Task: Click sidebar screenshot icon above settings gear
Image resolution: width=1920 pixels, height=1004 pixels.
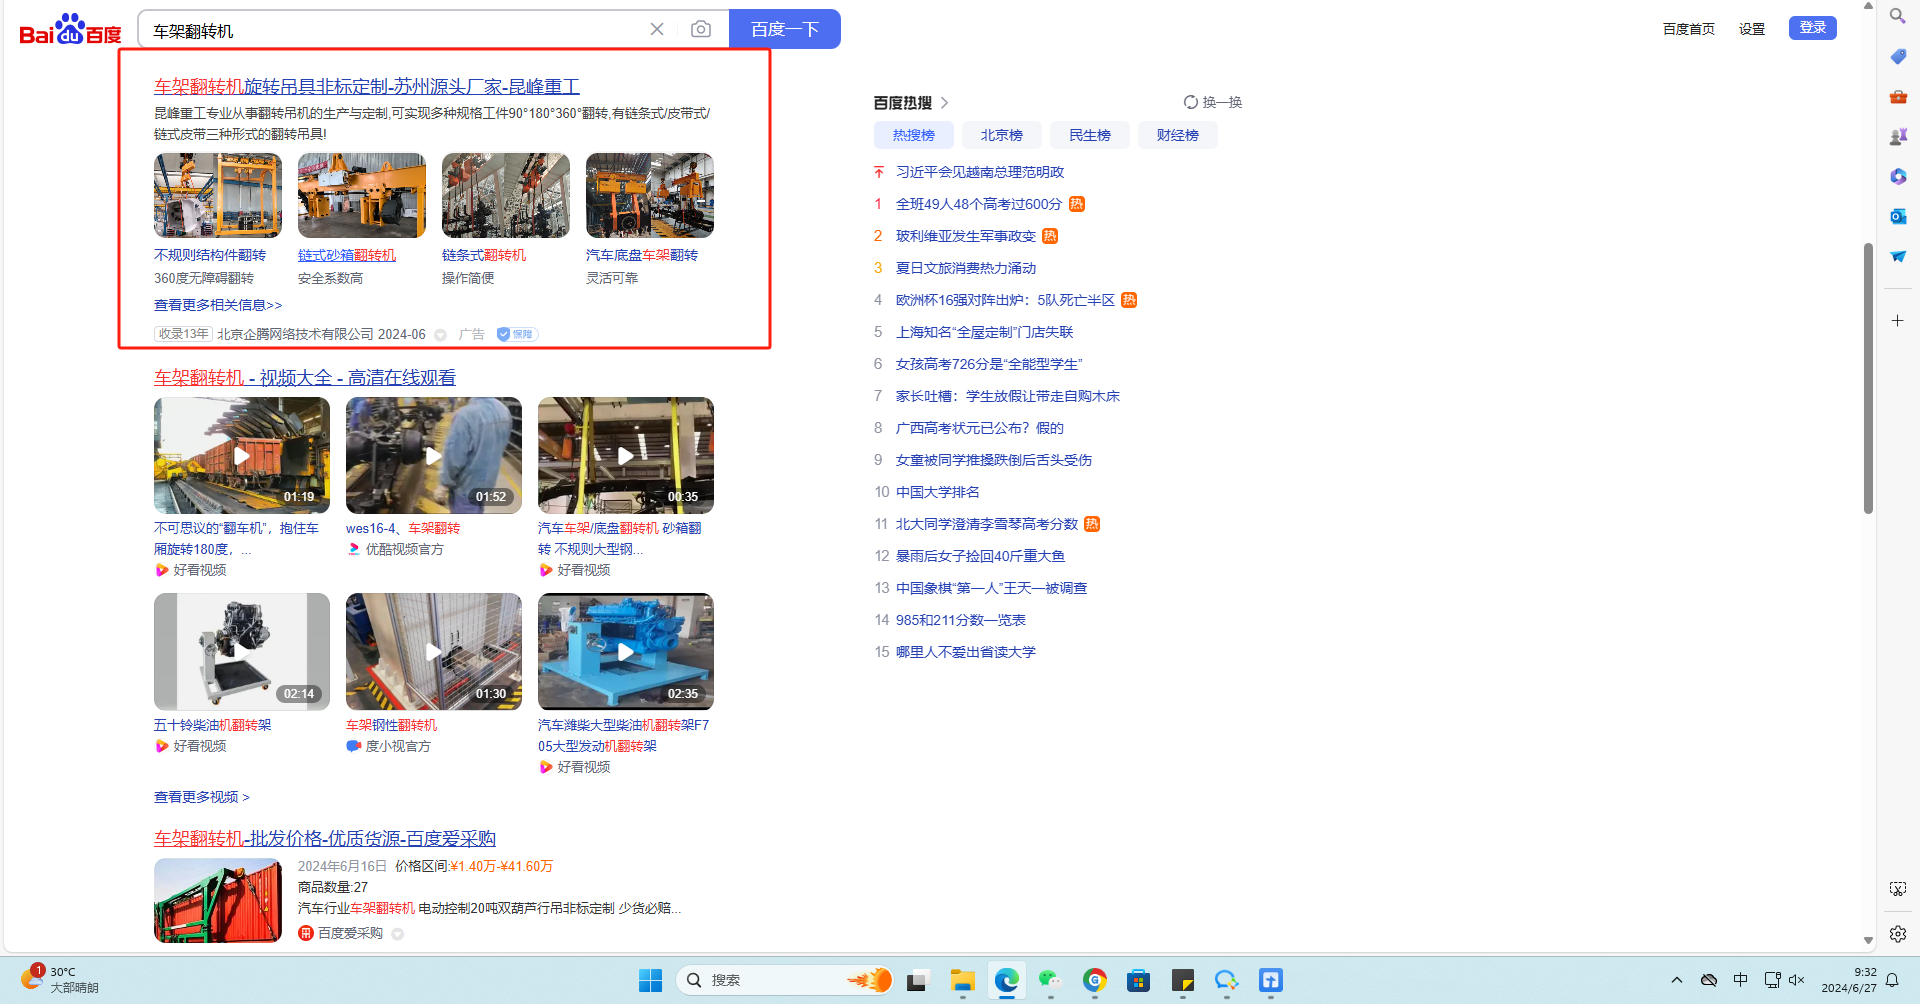Action: tap(1898, 889)
